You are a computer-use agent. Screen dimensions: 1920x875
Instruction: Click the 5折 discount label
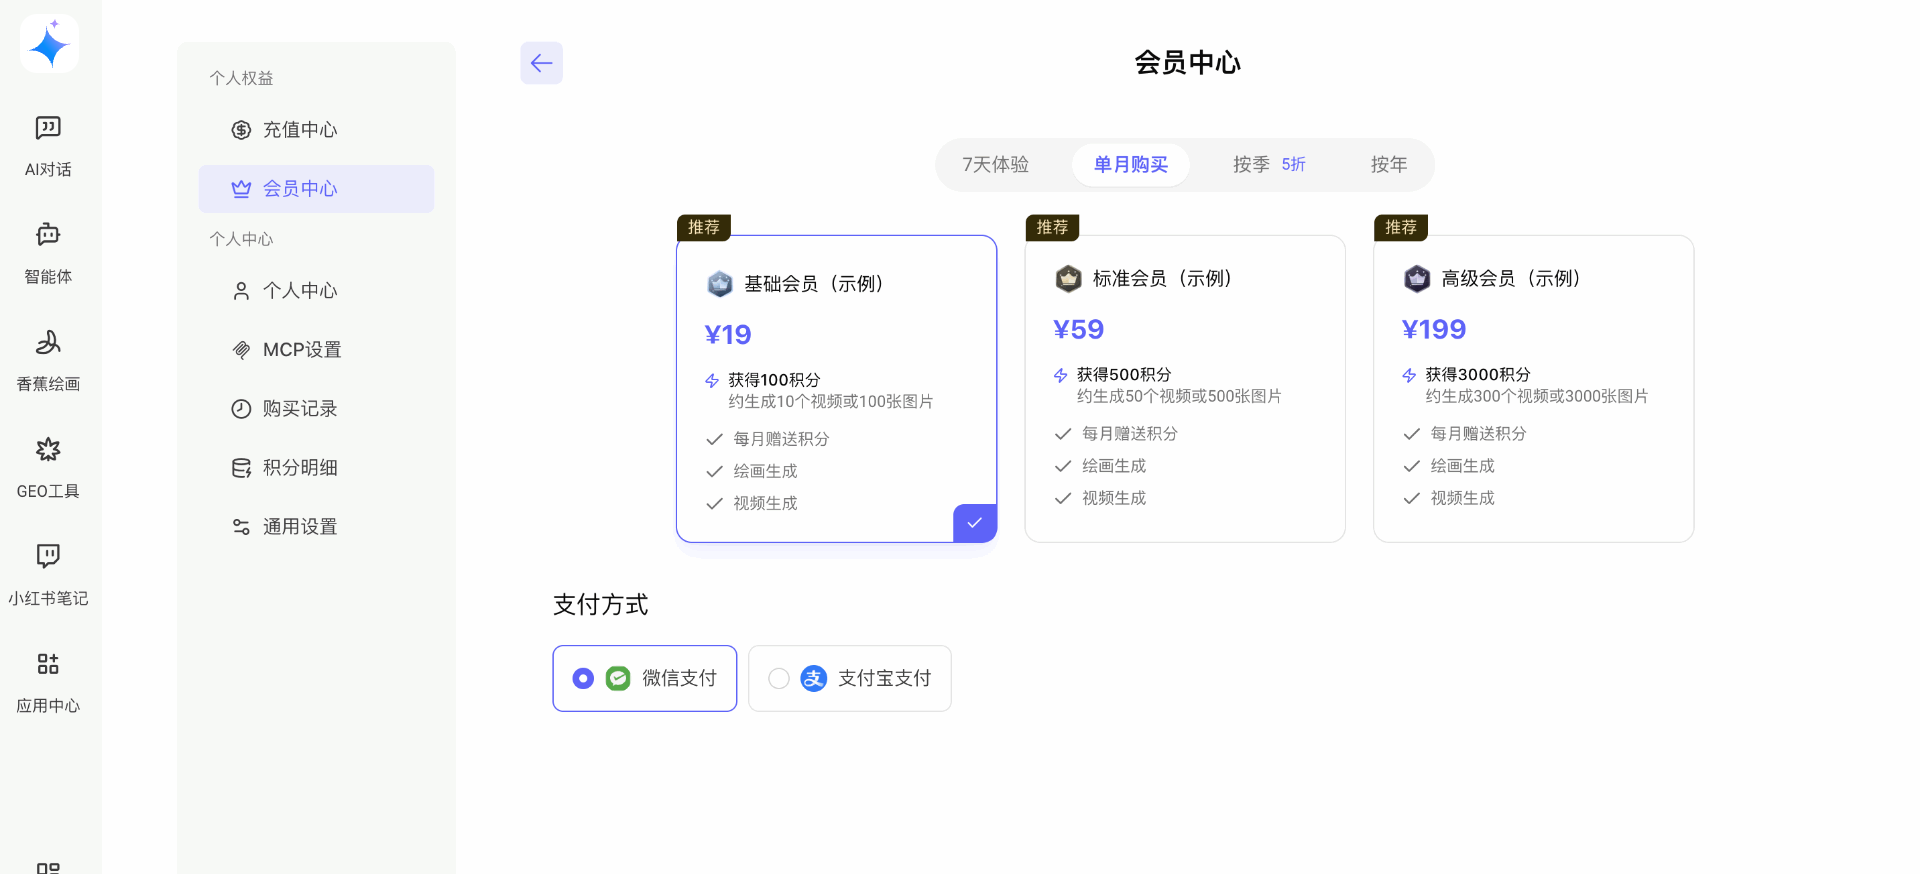1294,165
